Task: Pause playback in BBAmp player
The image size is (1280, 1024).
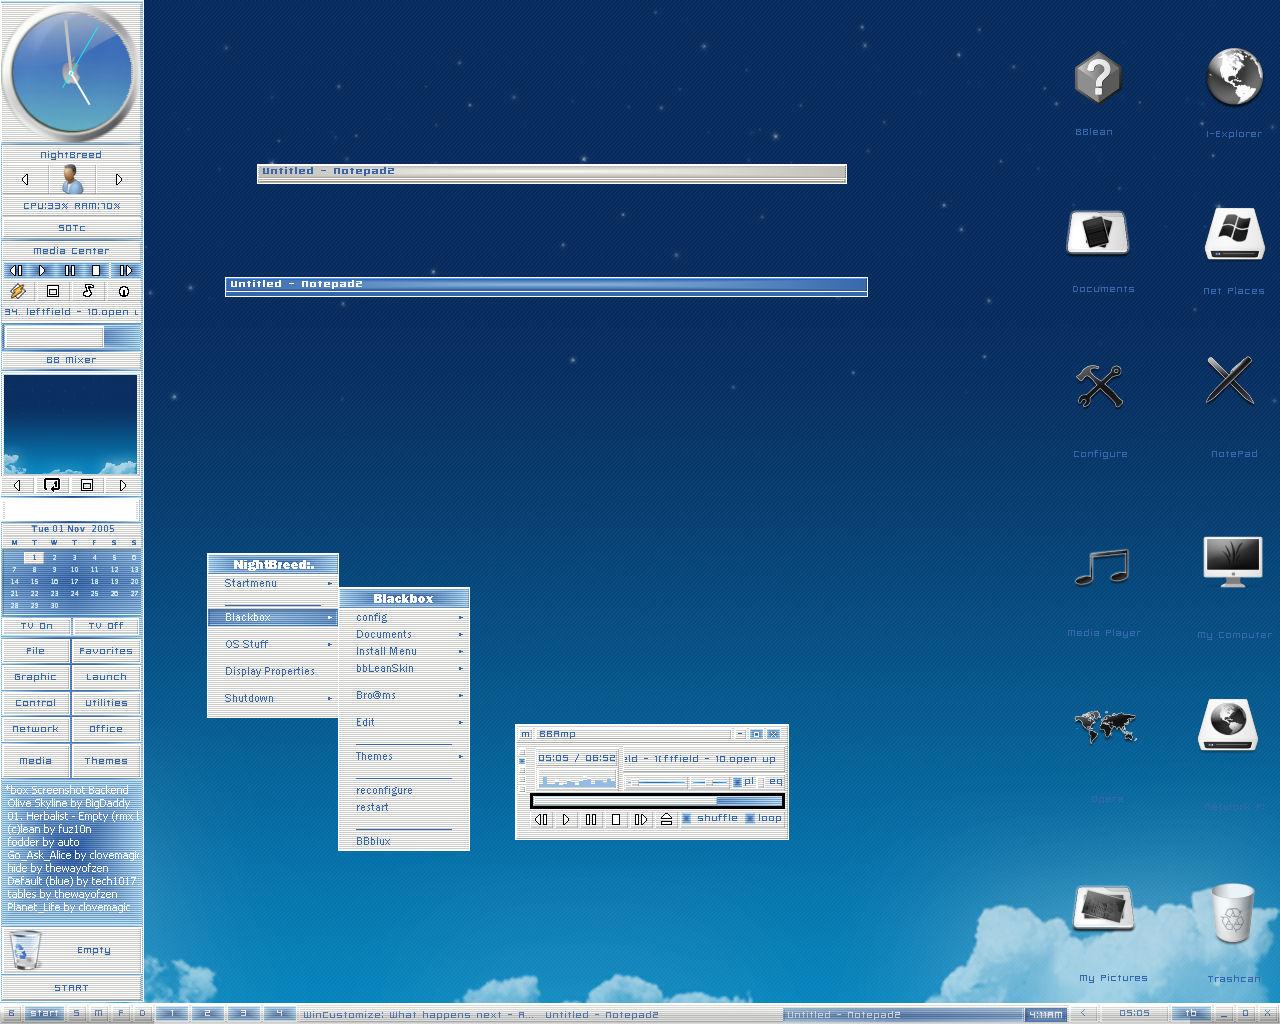Action: click(x=591, y=819)
